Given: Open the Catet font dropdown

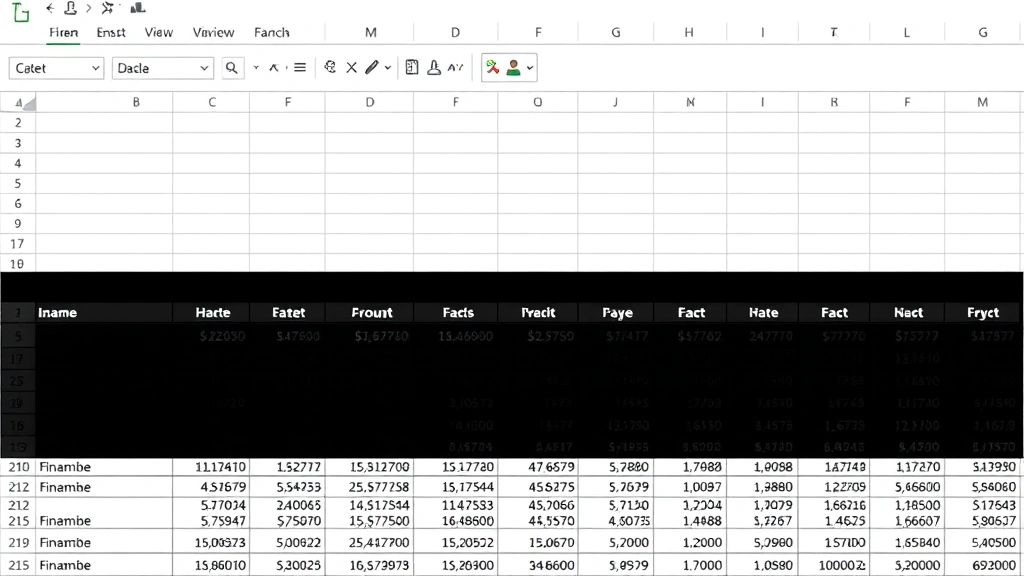Looking at the screenshot, I should pyautogui.click(x=56, y=67).
